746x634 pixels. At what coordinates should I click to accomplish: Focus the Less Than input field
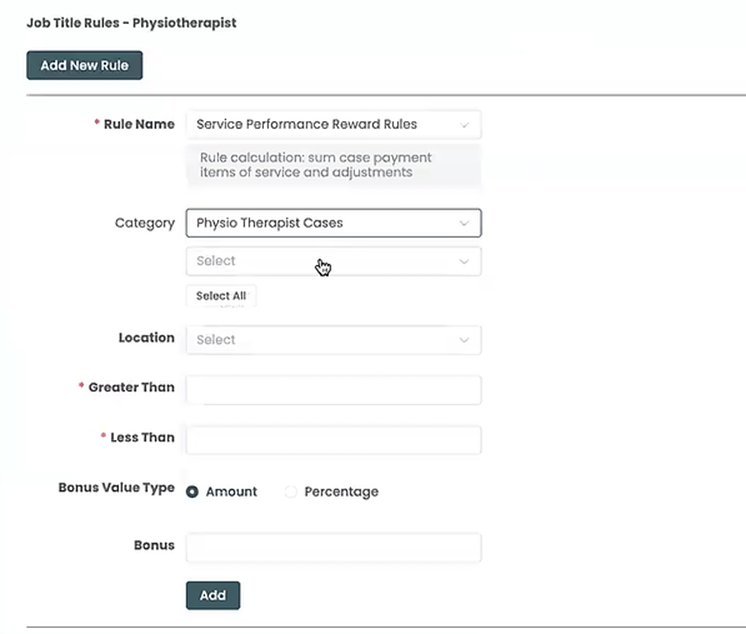point(333,440)
